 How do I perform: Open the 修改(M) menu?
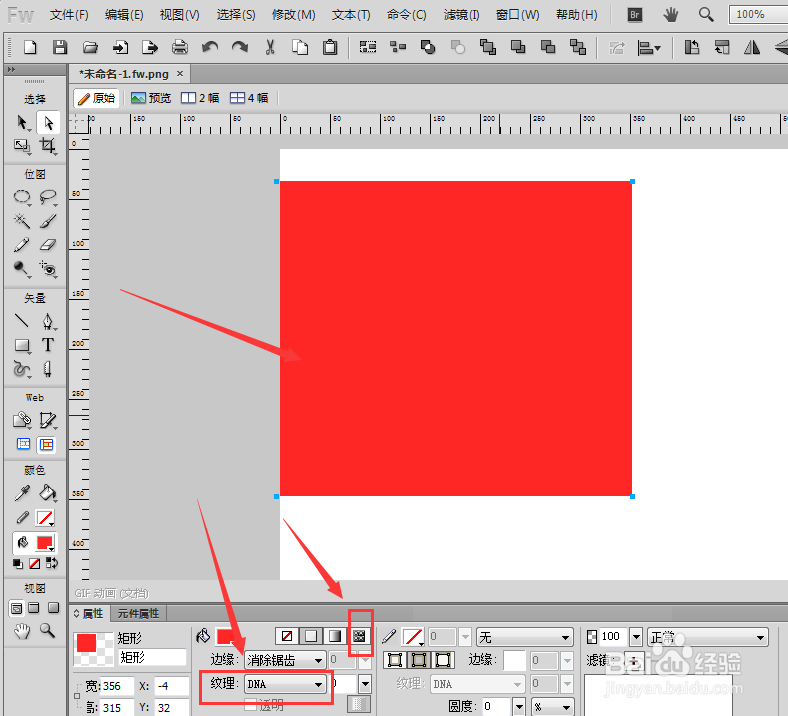pos(293,15)
